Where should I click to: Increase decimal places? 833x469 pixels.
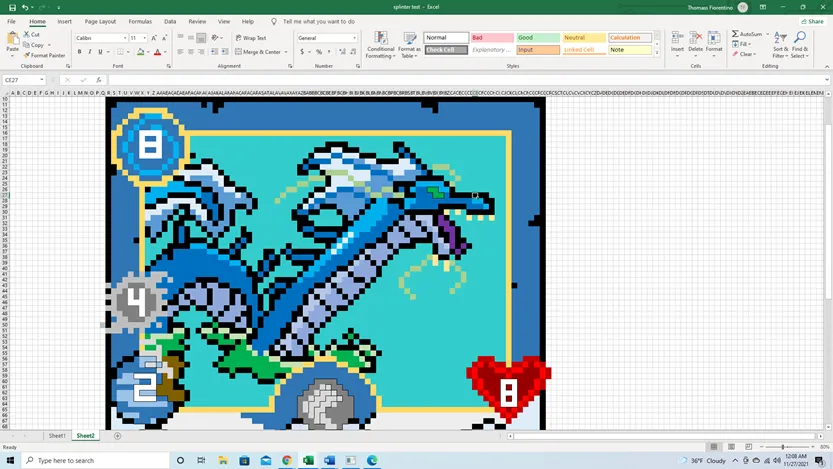pos(342,52)
